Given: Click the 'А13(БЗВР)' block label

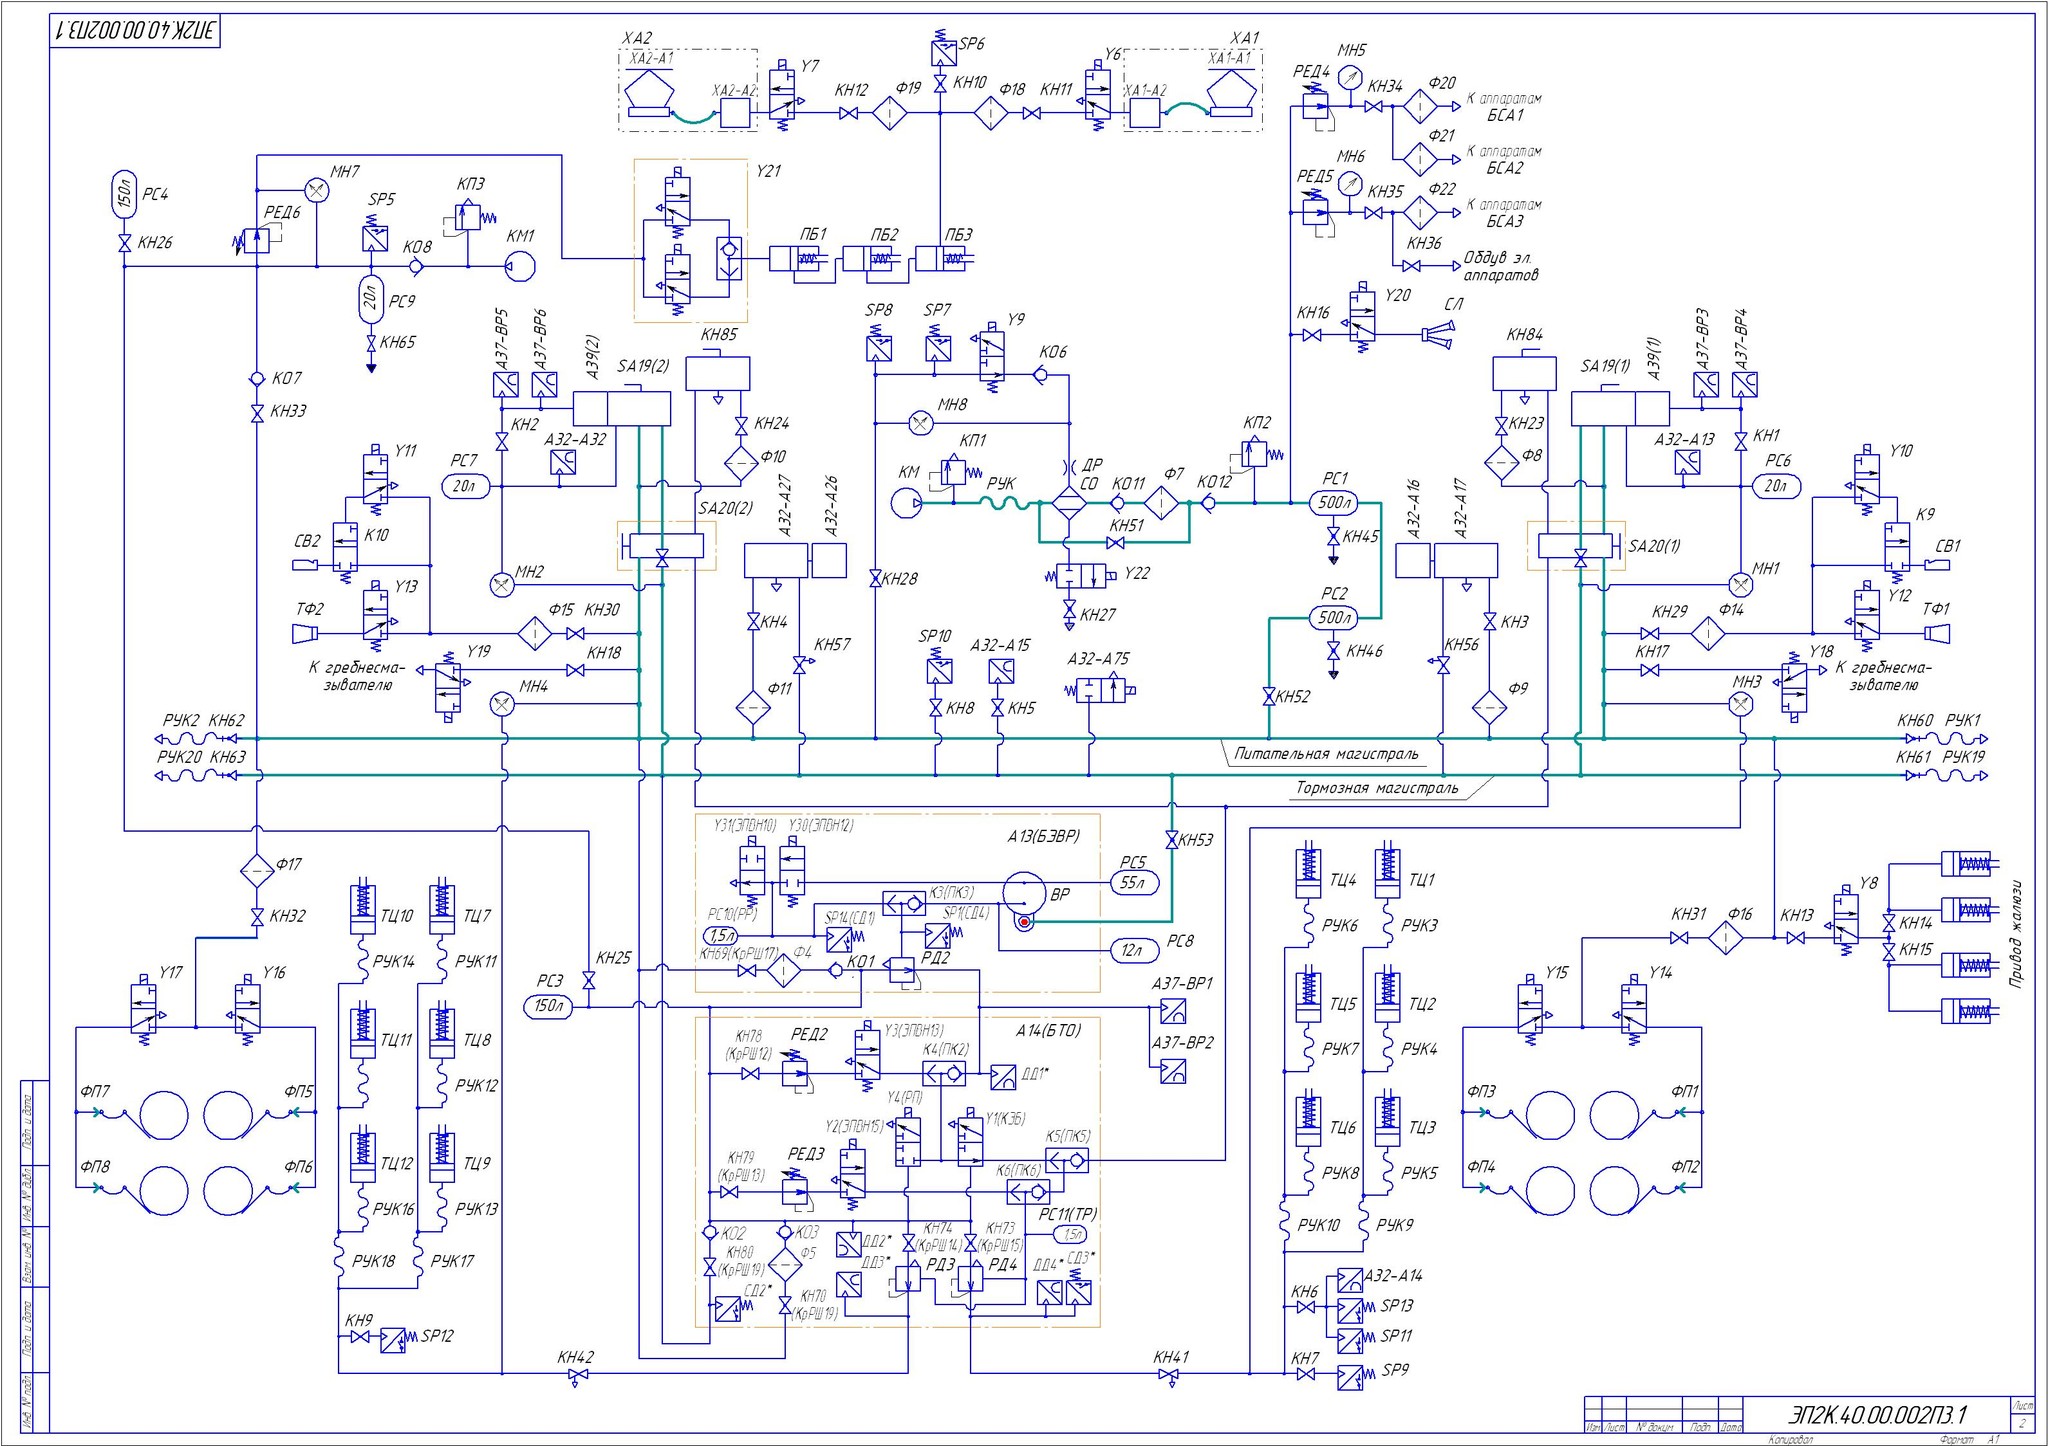Looking at the screenshot, I should pyautogui.click(x=1043, y=836).
